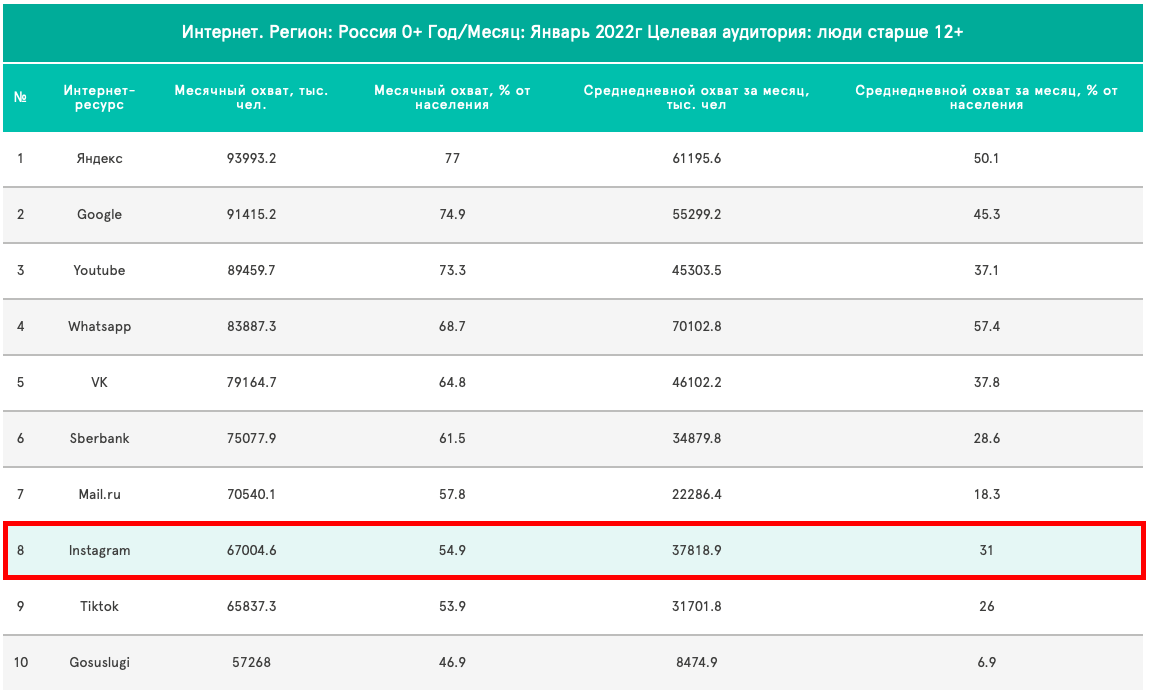Select the Youtube resource name
This screenshot has width=1151, height=696.
[x=99, y=270]
